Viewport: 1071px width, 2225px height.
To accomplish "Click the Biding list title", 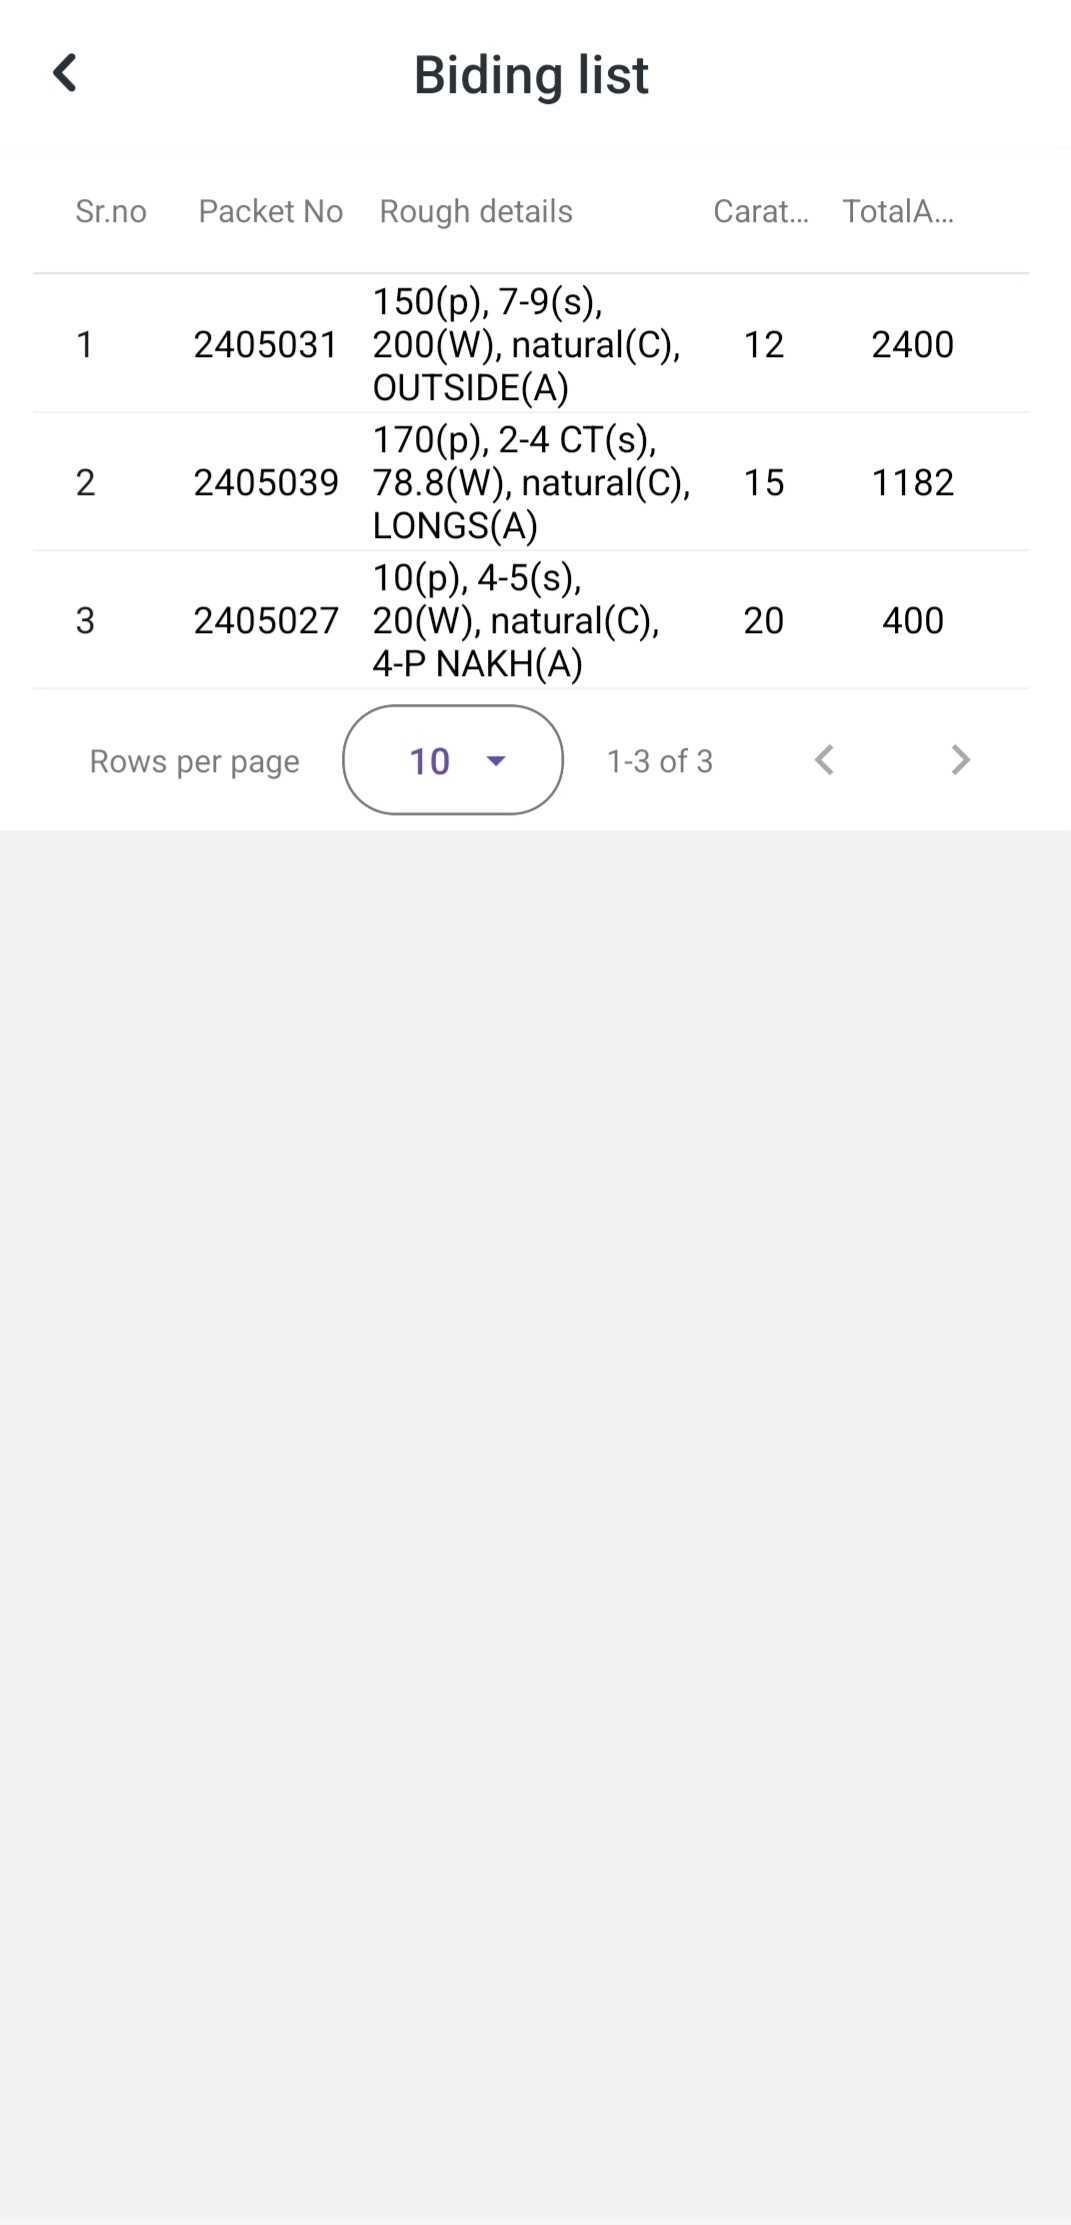I will [x=531, y=74].
